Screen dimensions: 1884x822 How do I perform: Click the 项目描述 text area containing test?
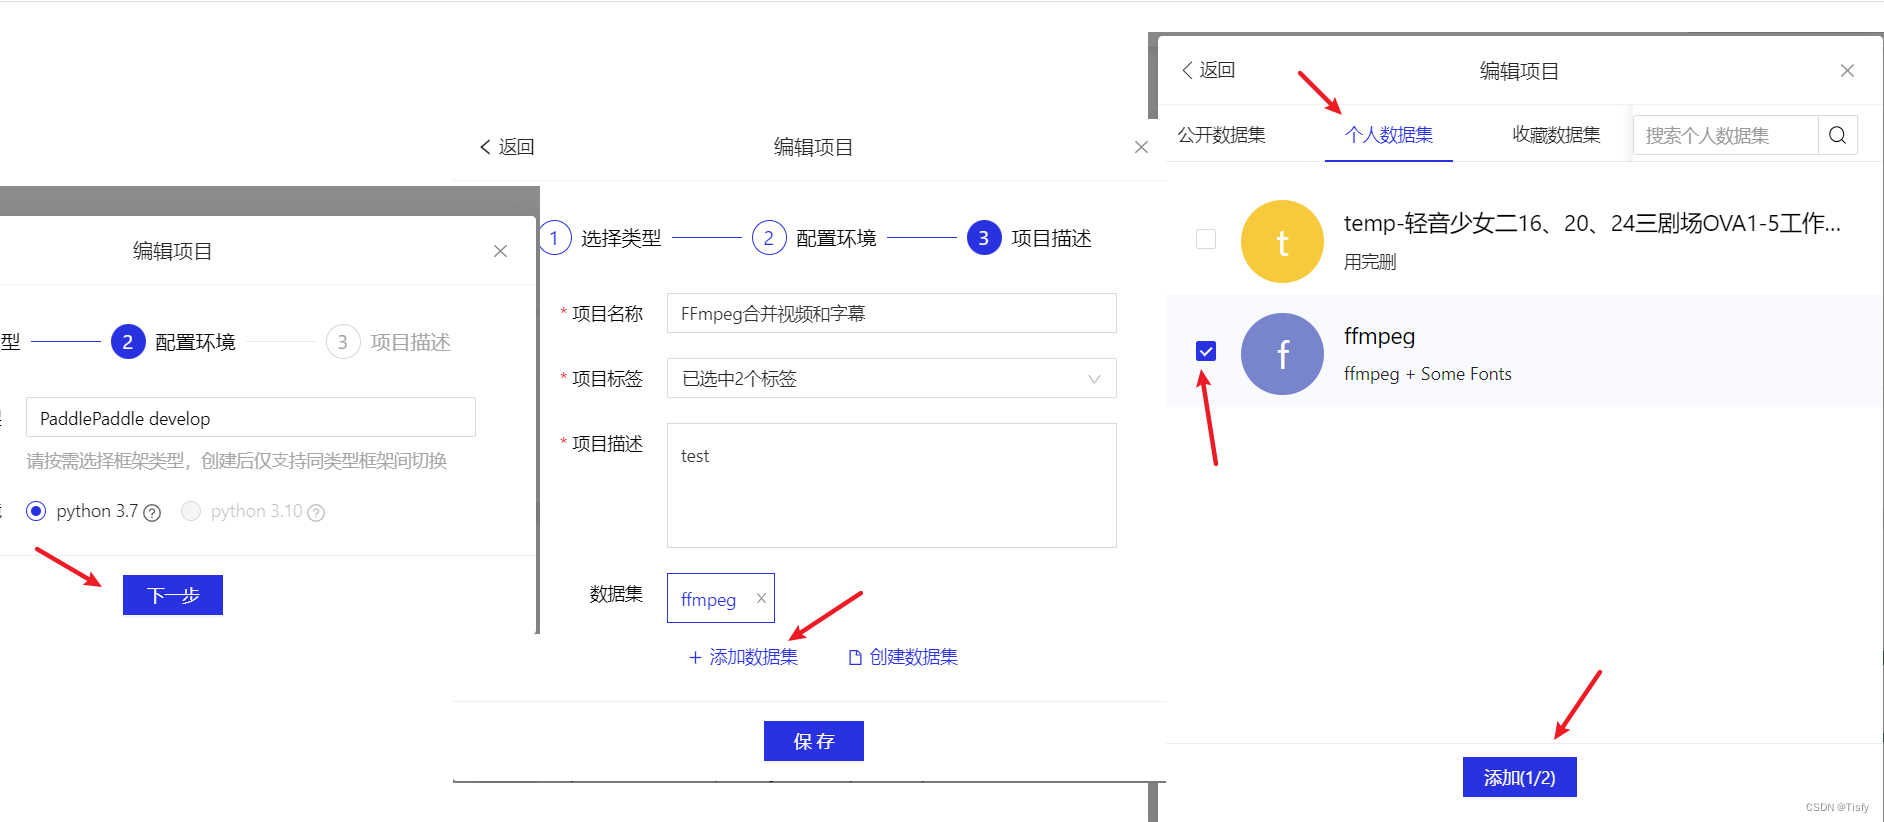click(x=891, y=485)
